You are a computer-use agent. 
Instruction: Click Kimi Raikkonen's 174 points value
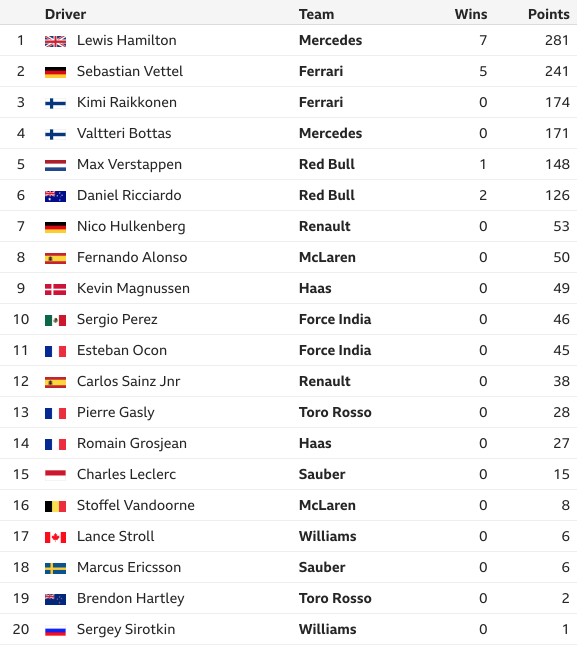coord(557,102)
